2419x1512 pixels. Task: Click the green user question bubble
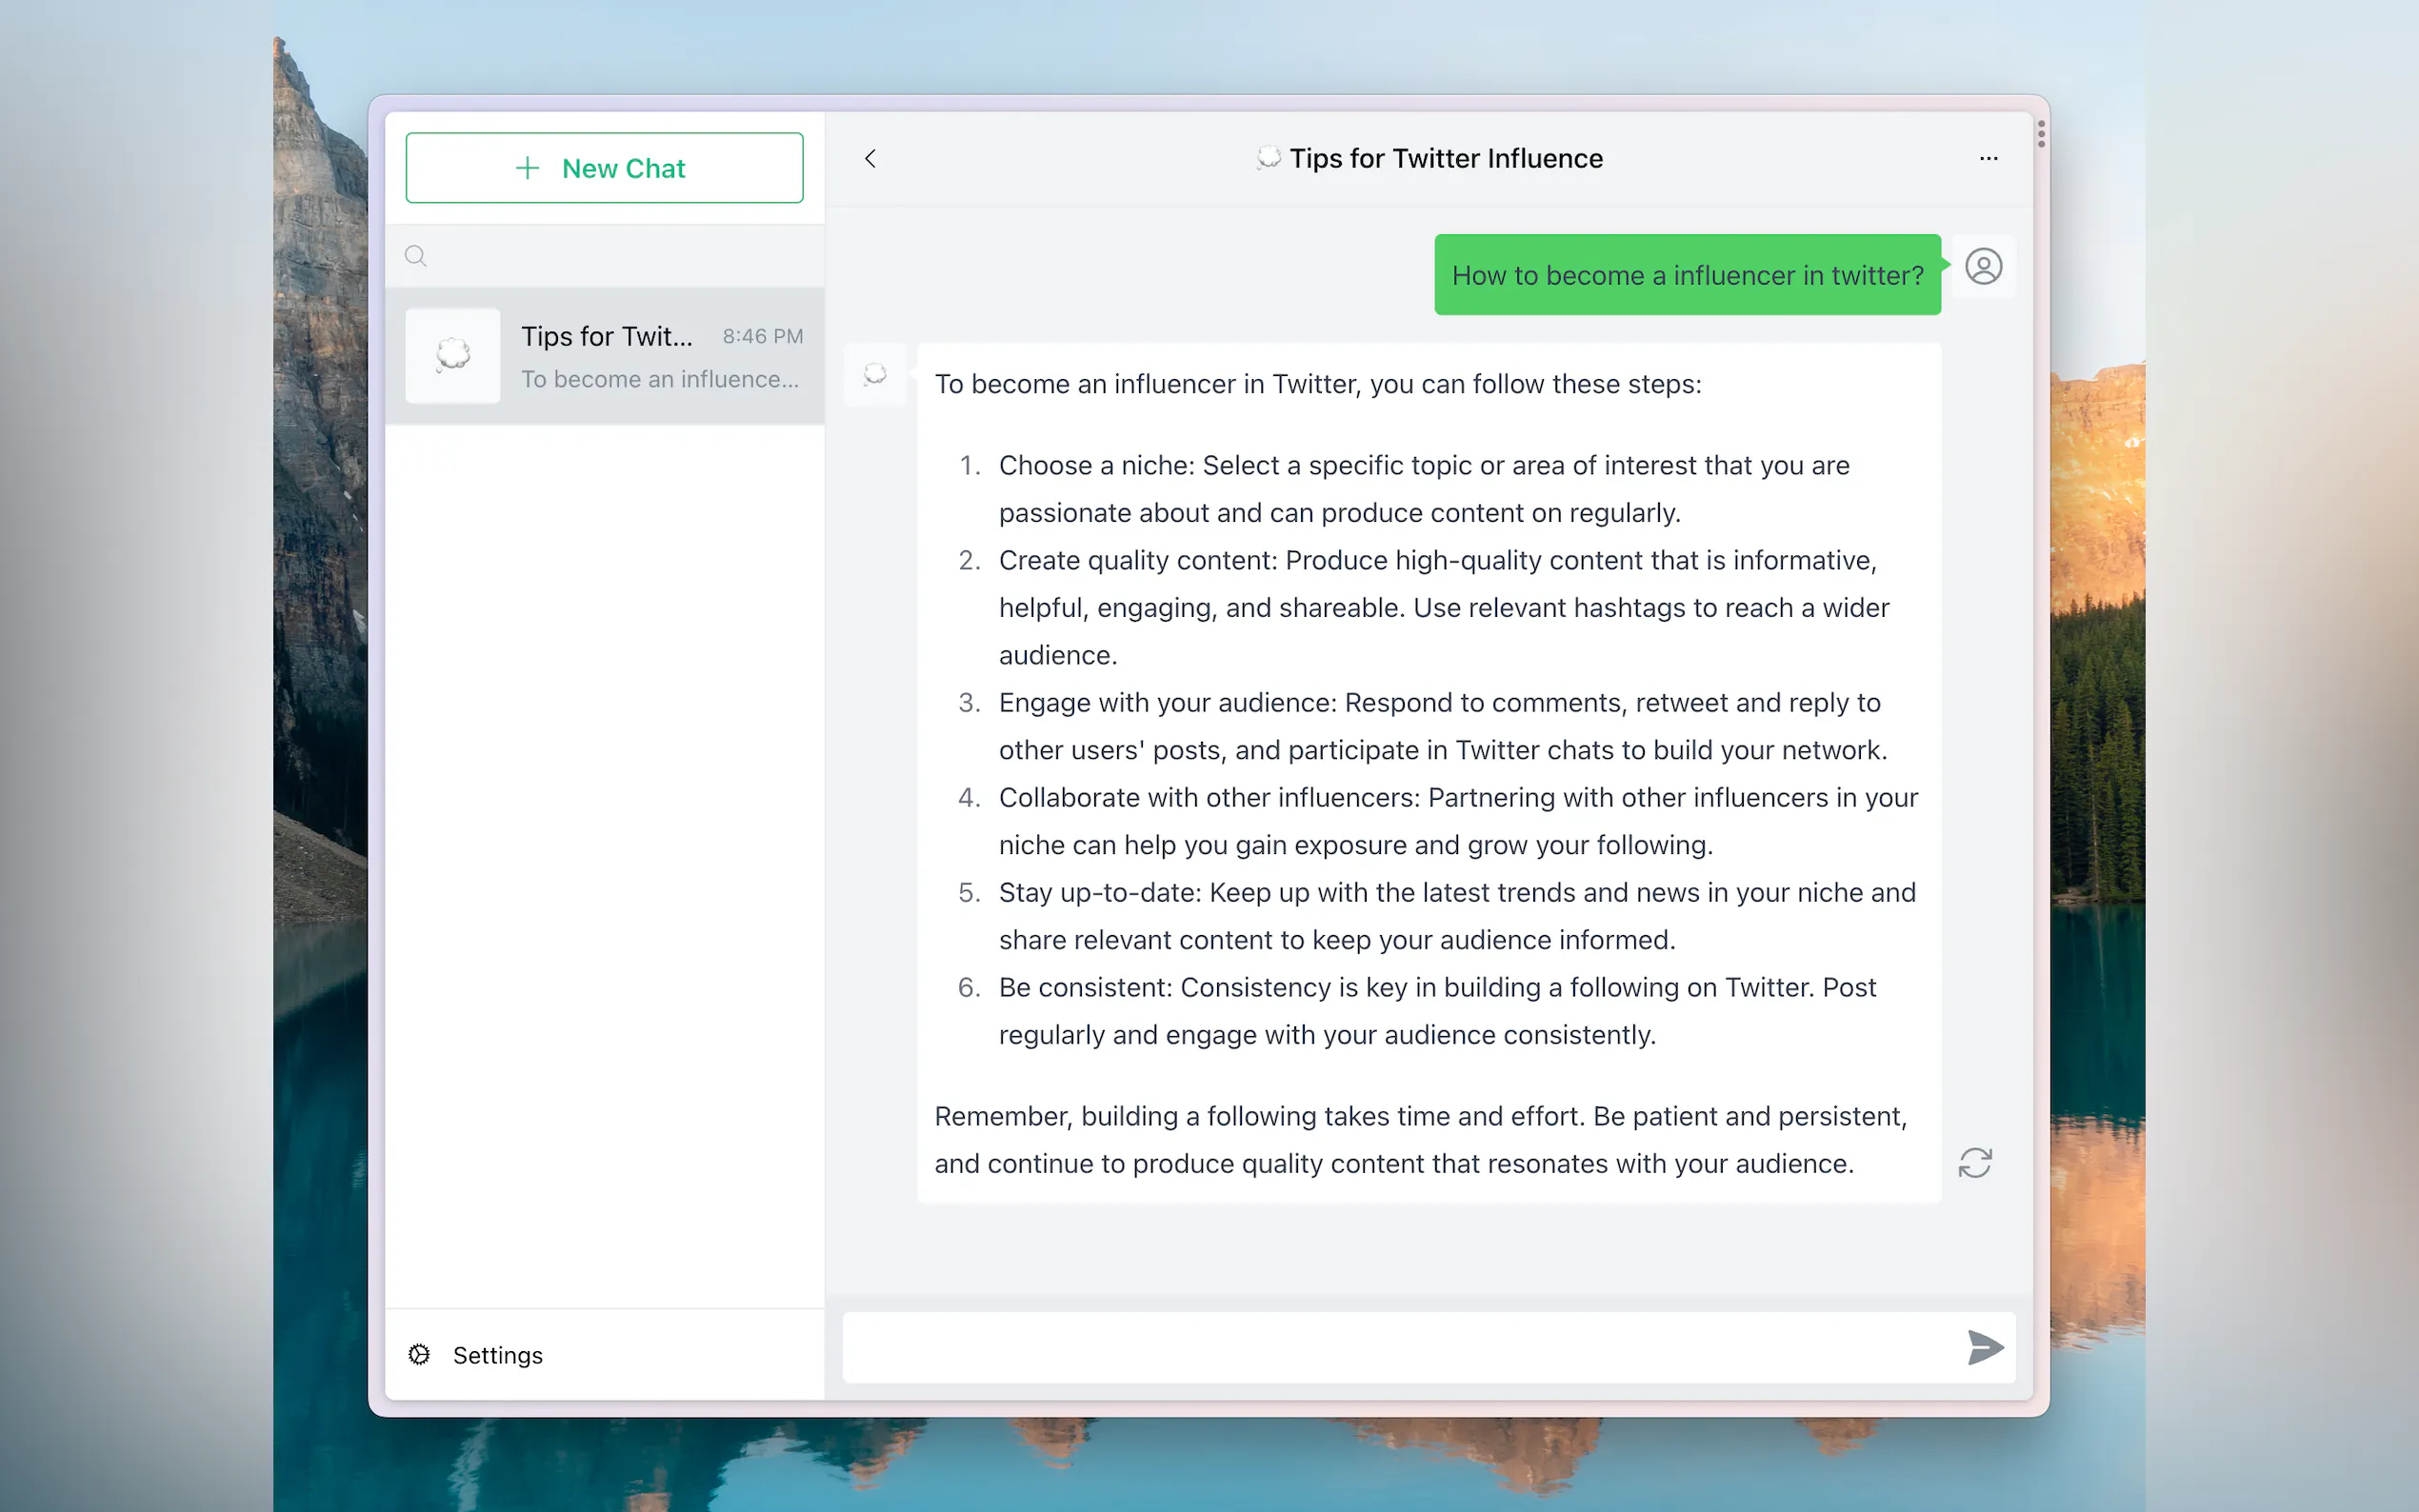tap(1686, 275)
